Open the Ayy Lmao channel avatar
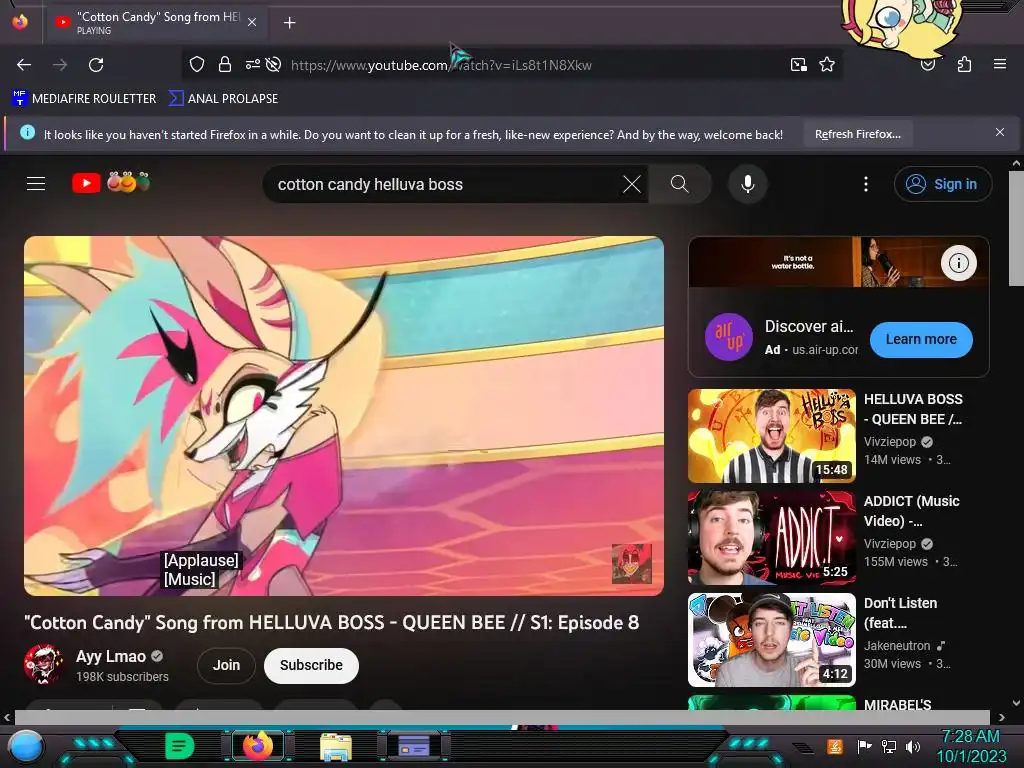 [x=43, y=665]
